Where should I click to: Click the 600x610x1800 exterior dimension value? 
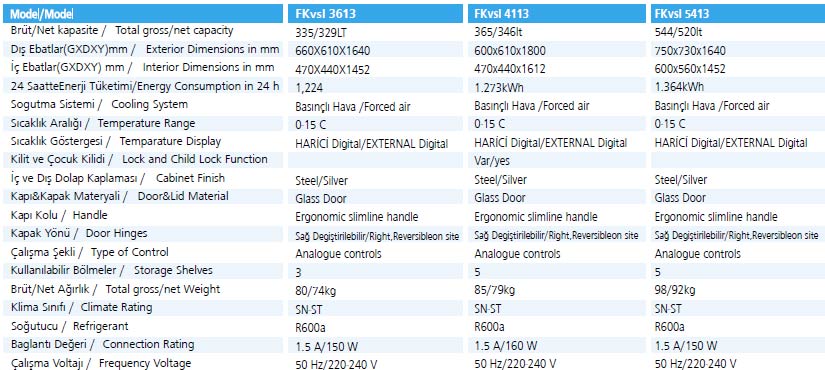(x=510, y=51)
